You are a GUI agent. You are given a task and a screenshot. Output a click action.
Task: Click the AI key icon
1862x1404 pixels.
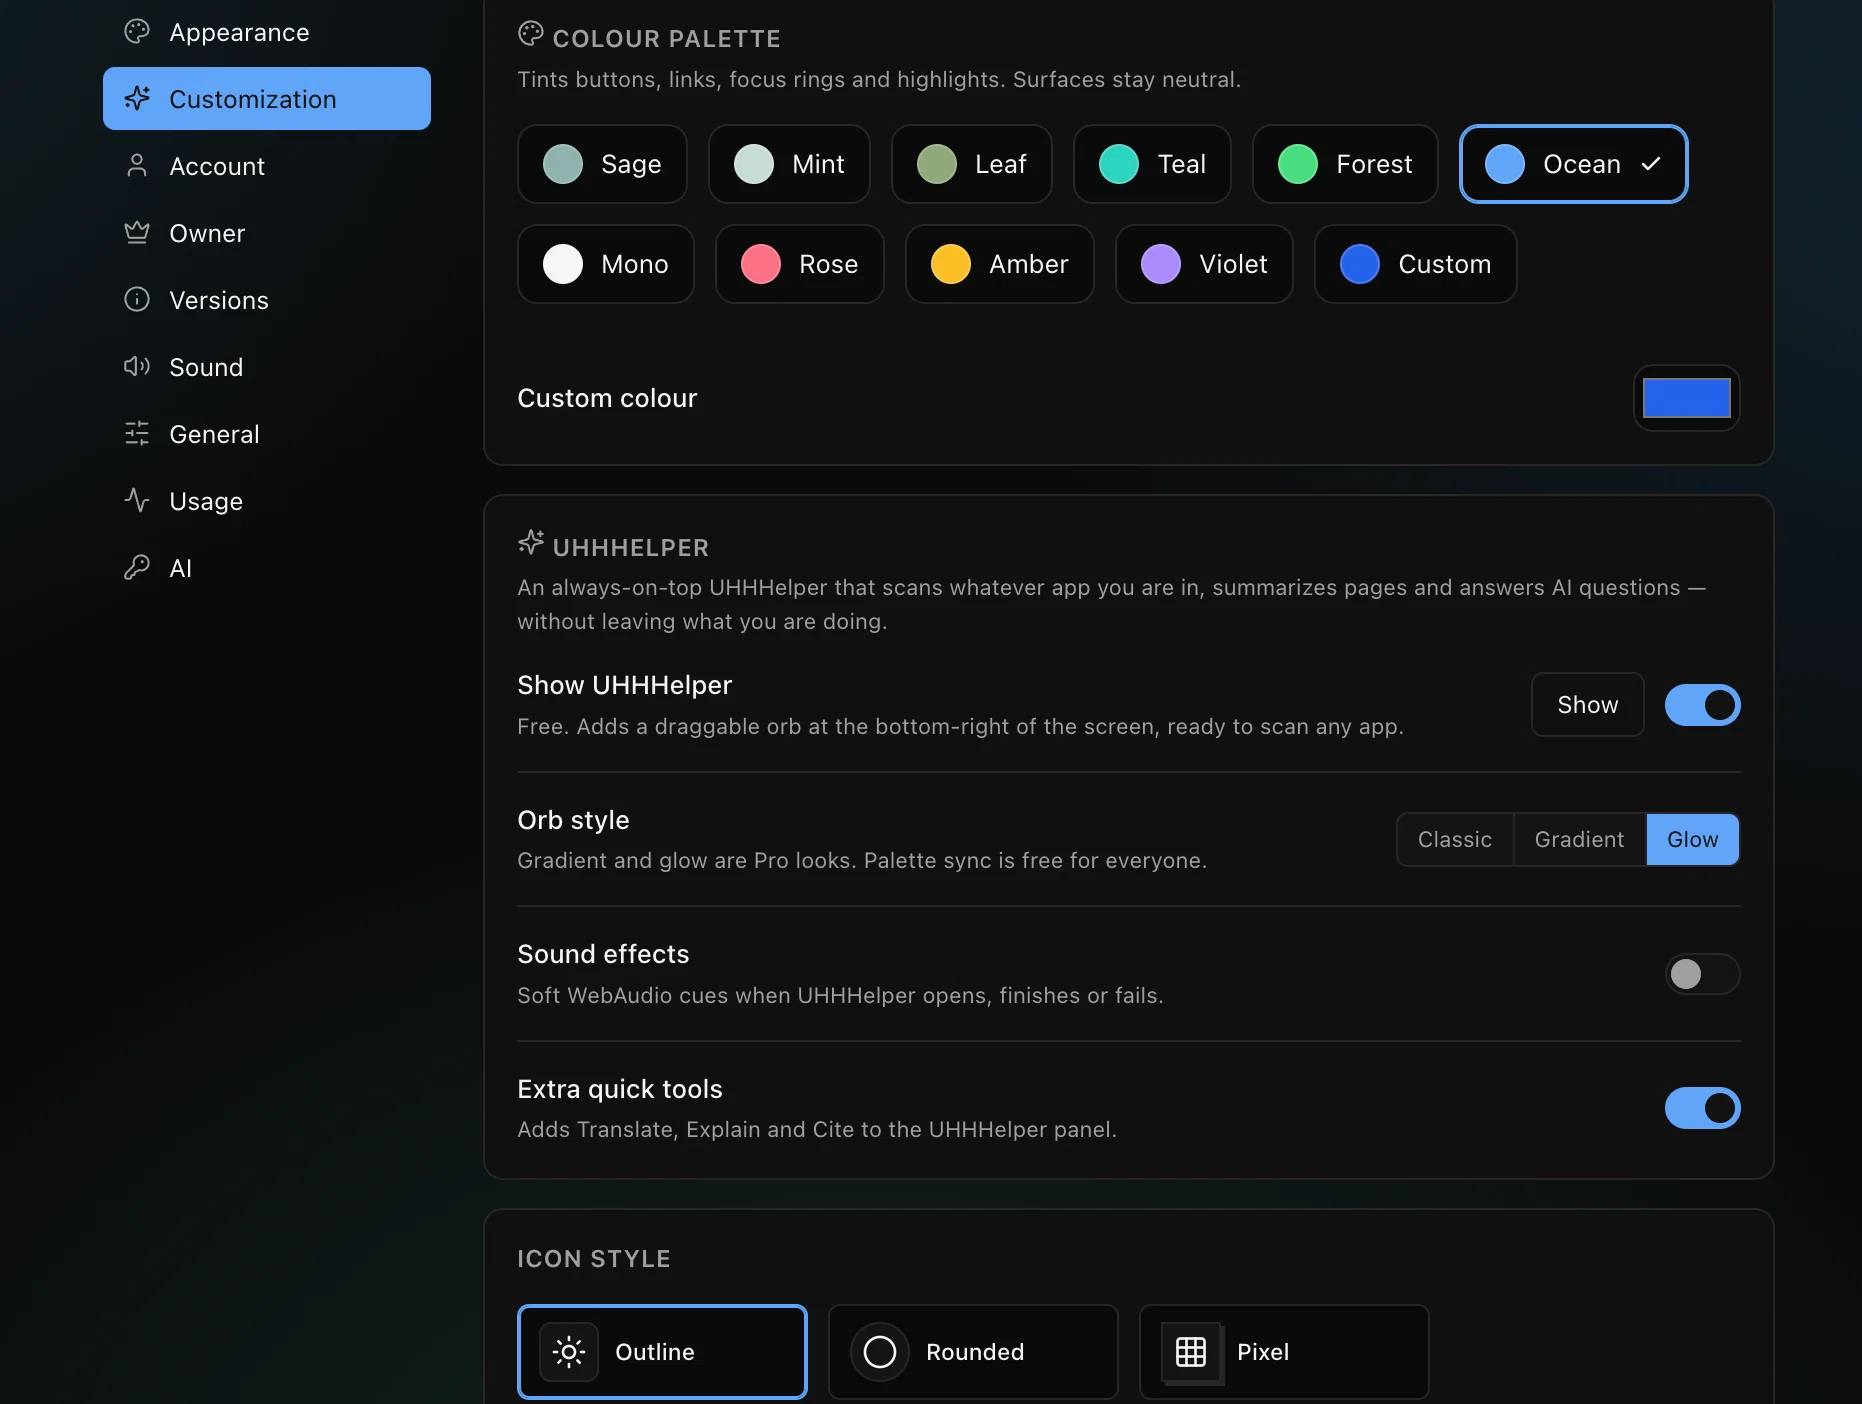click(x=137, y=567)
